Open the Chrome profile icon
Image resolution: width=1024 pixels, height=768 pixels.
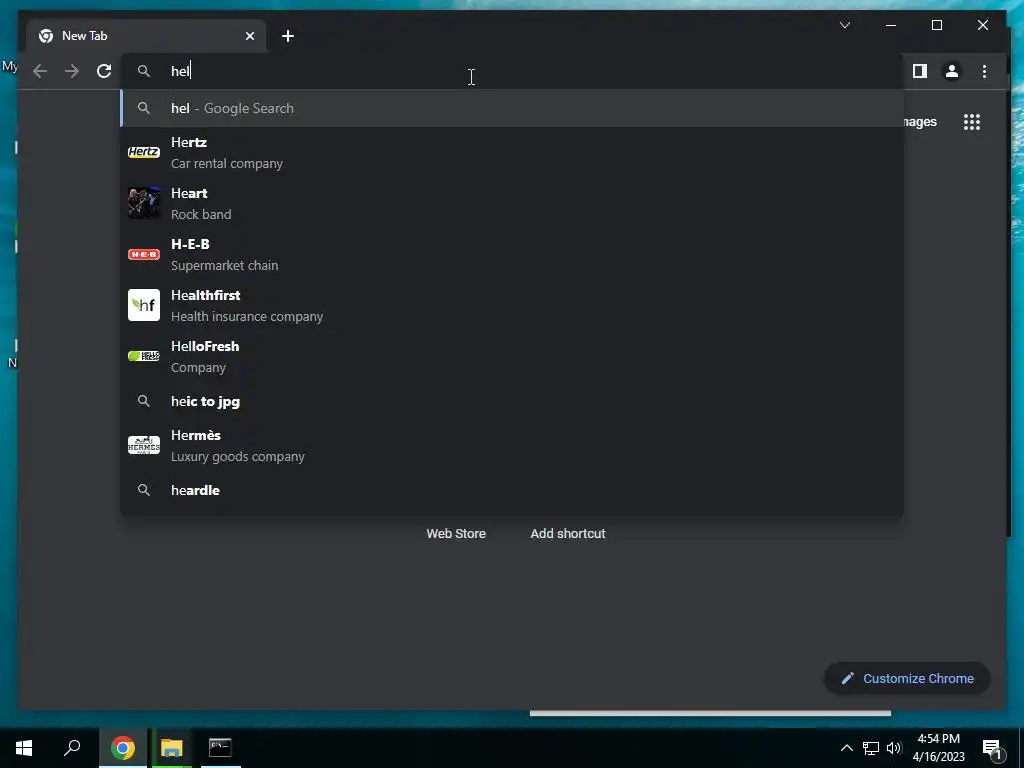[x=952, y=71]
